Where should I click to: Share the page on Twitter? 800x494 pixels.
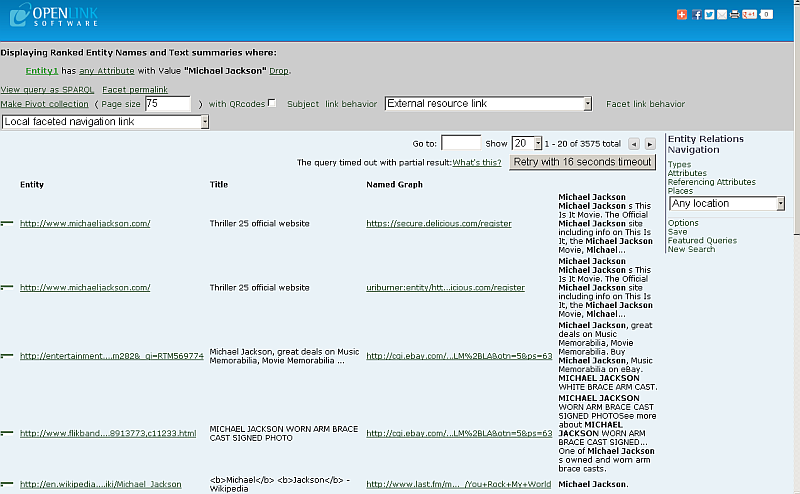coord(709,15)
